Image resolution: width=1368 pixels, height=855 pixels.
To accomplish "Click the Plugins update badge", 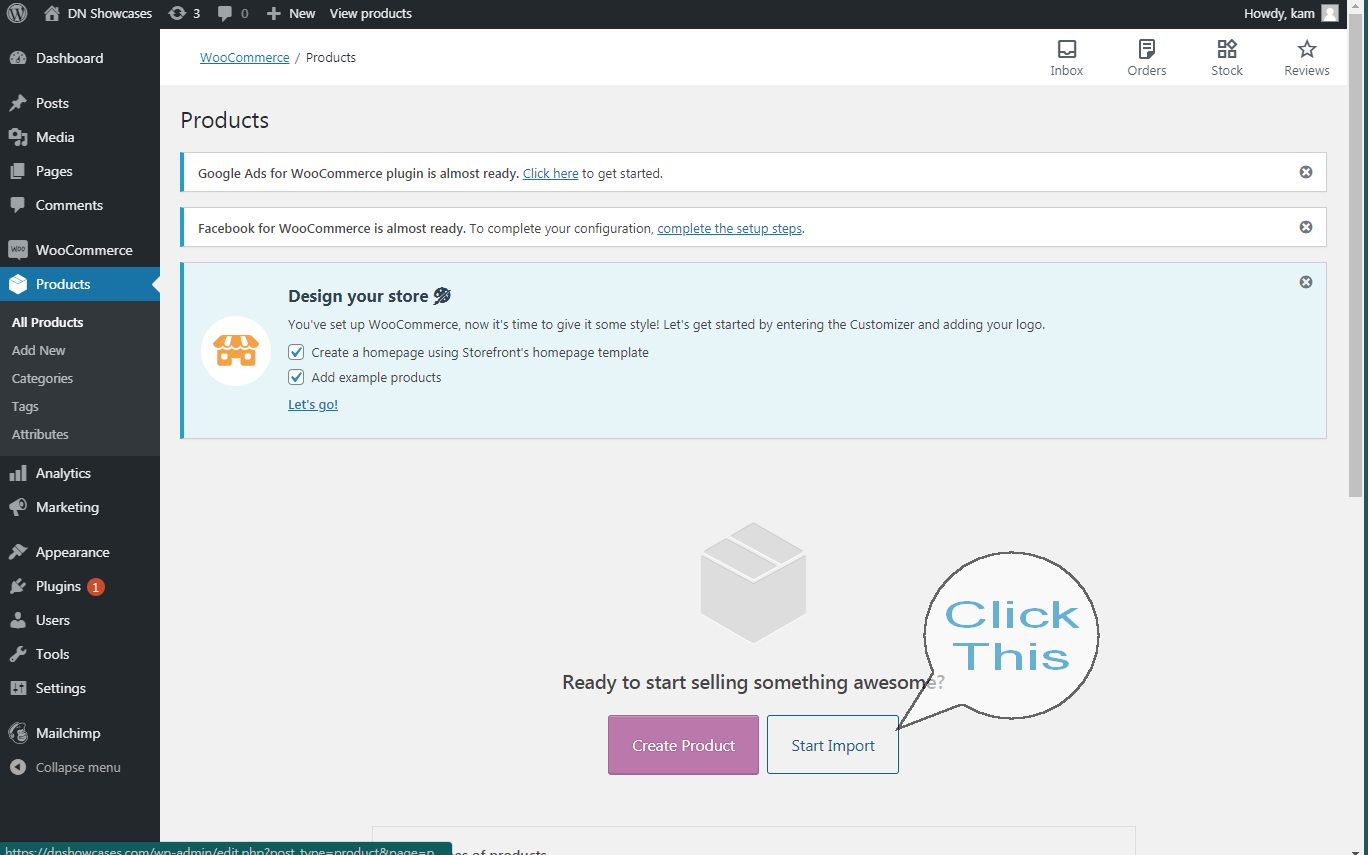I will click(96, 587).
